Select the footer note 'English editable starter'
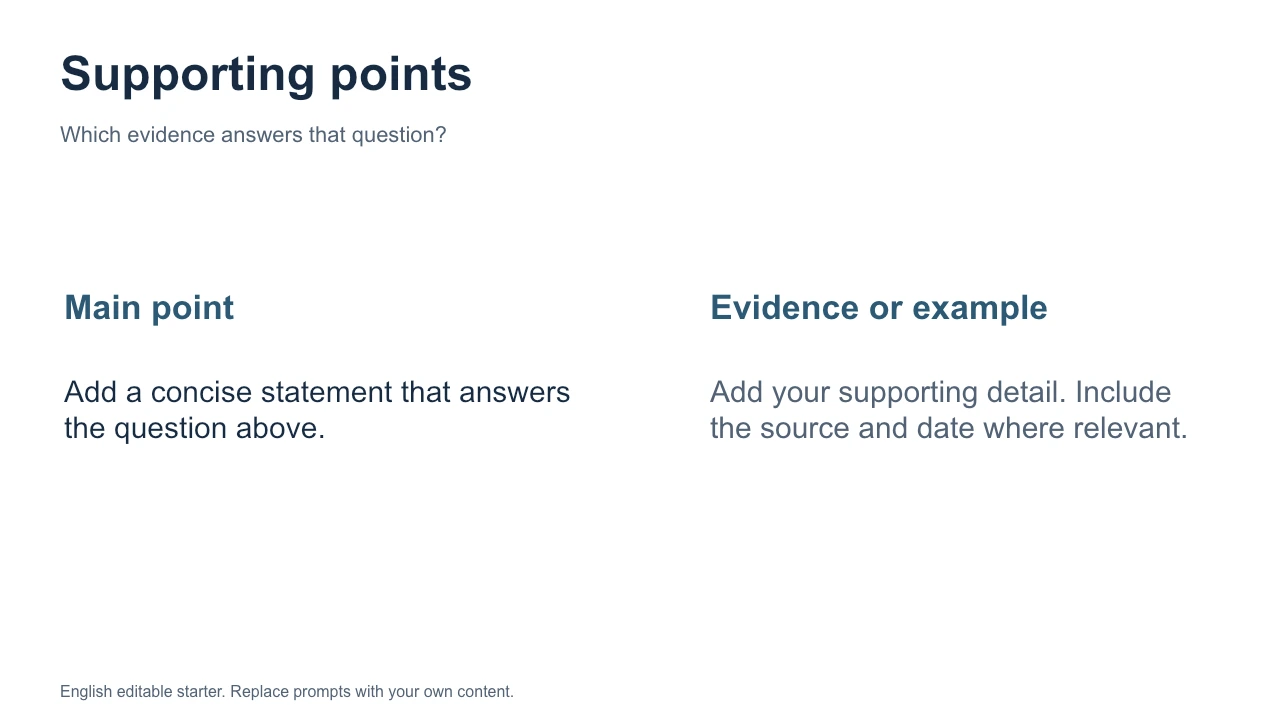The height and width of the screenshot is (720, 1280). 287,691
